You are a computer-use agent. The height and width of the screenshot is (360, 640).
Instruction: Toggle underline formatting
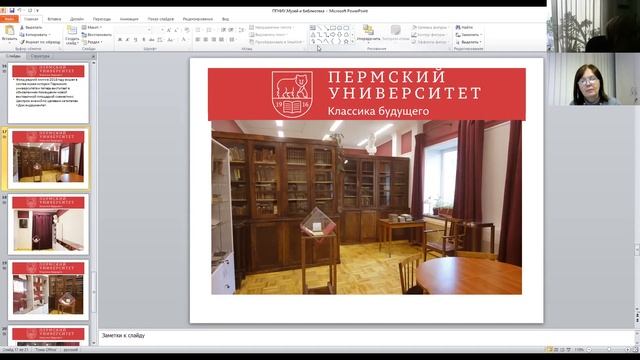click(135, 40)
